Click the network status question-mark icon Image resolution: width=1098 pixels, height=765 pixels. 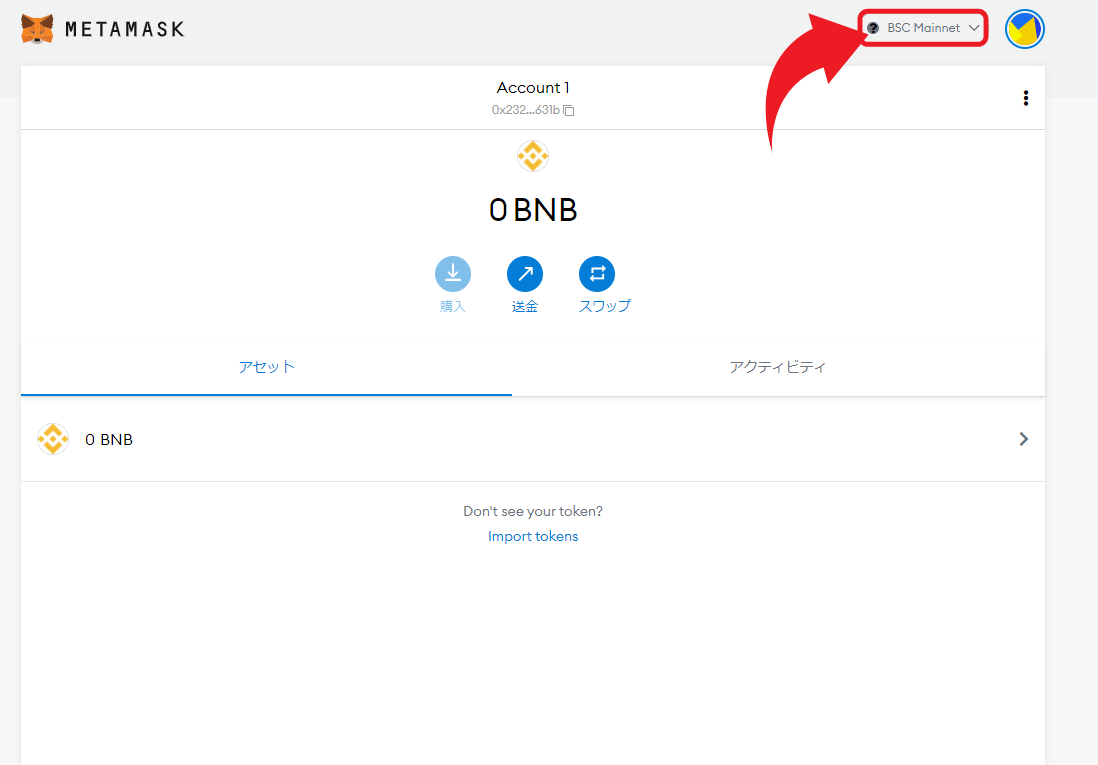[873, 28]
